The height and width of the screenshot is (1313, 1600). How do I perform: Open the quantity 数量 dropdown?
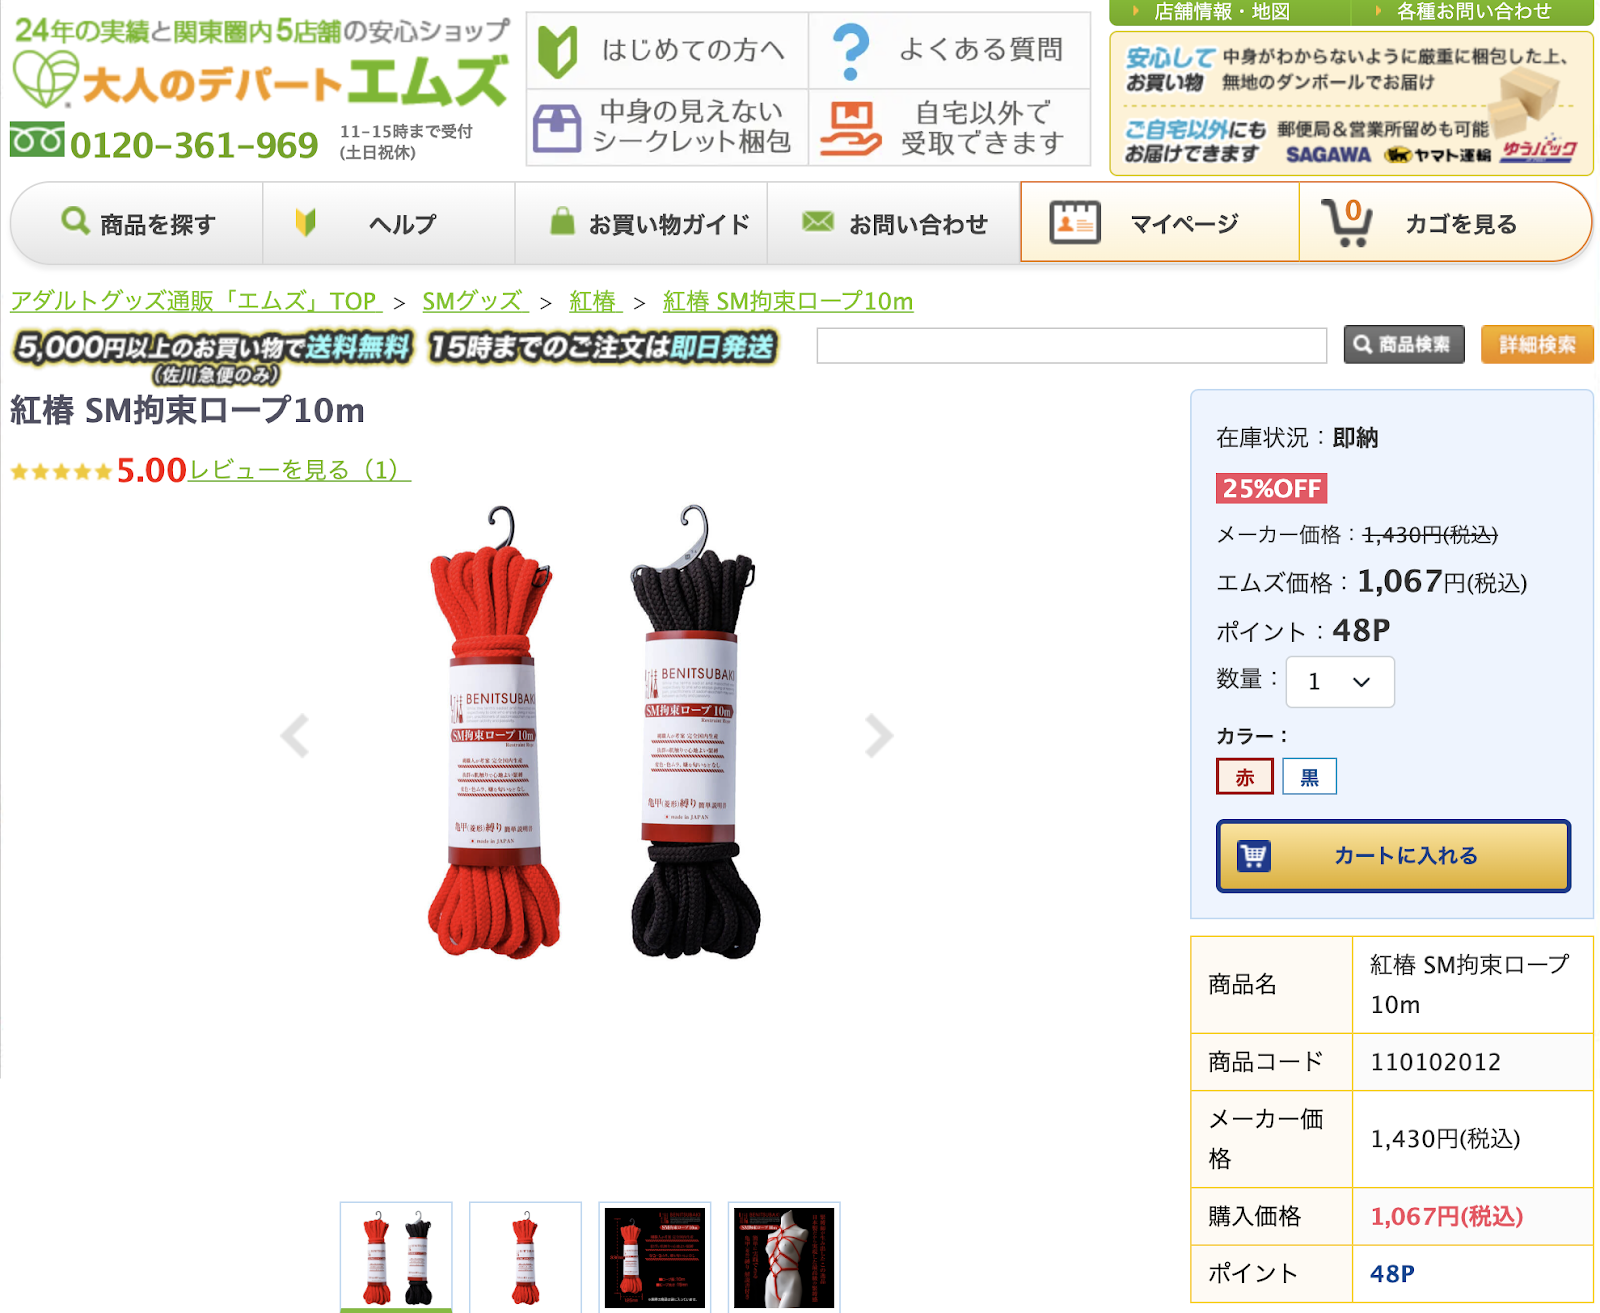tap(1340, 682)
